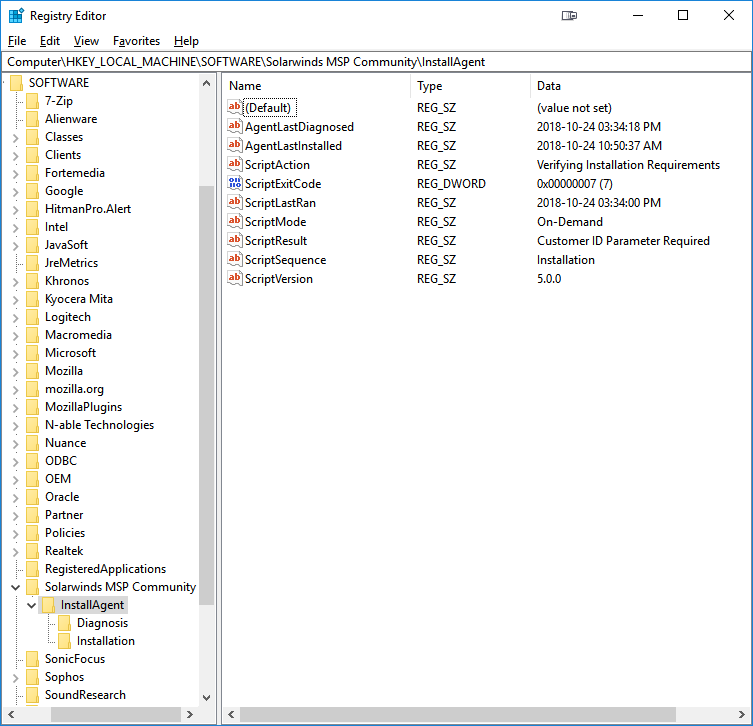Click the folder icon next to Sophos

coord(32,677)
